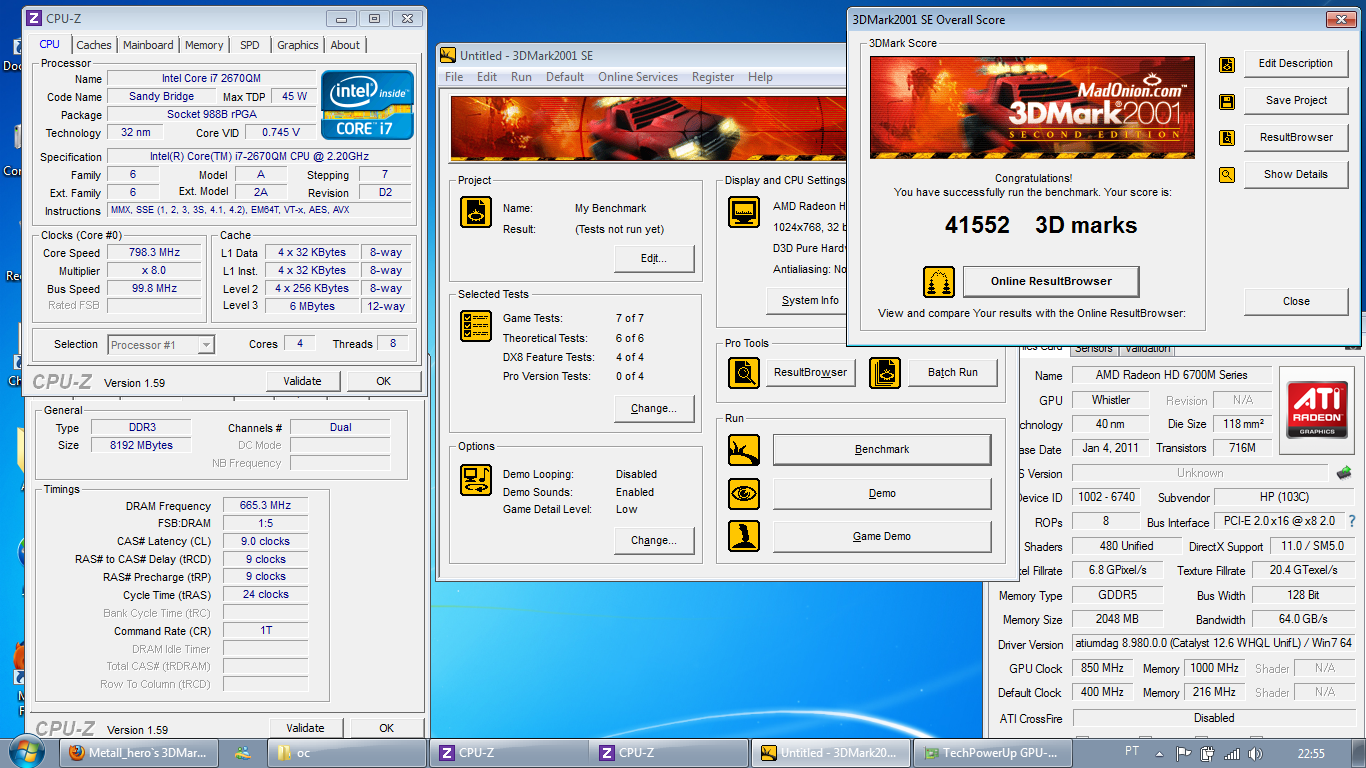Screen dimensions: 1366x768
Task: Click the Display and CPU Settings monitor icon
Action: point(744,212)
